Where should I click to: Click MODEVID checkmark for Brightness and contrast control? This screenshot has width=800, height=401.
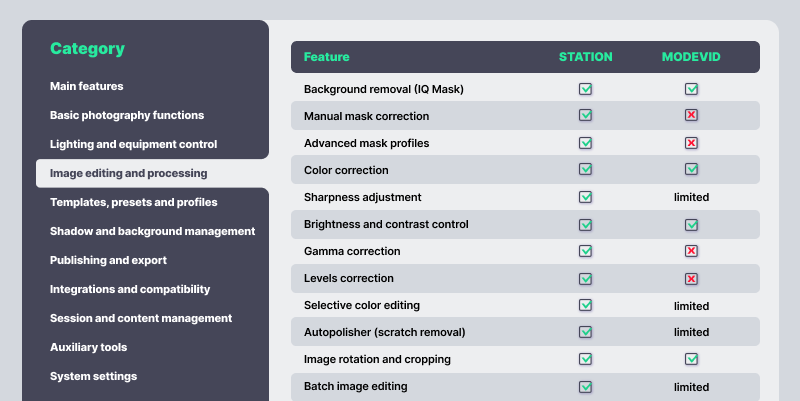[x=691, y=224]
